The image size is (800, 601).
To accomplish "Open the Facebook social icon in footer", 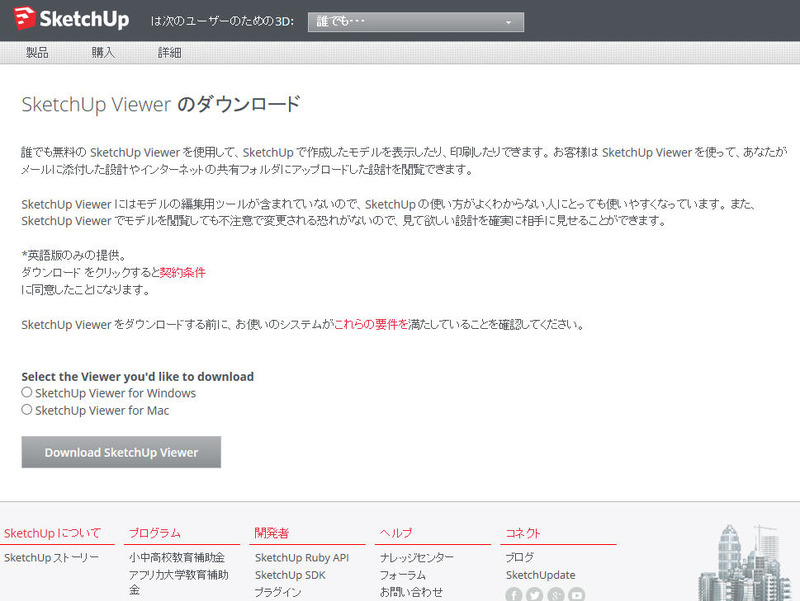I will pyautogui.click(x=514, y=595).
